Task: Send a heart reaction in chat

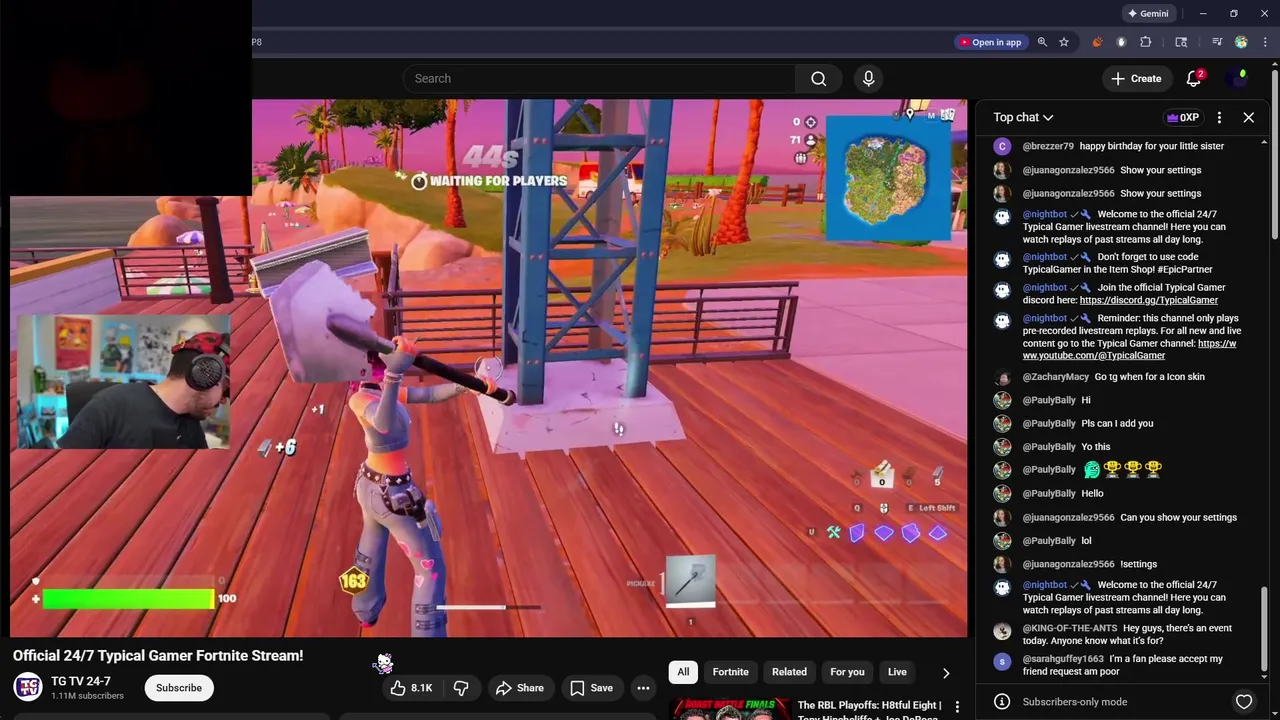Action: 1244,702
